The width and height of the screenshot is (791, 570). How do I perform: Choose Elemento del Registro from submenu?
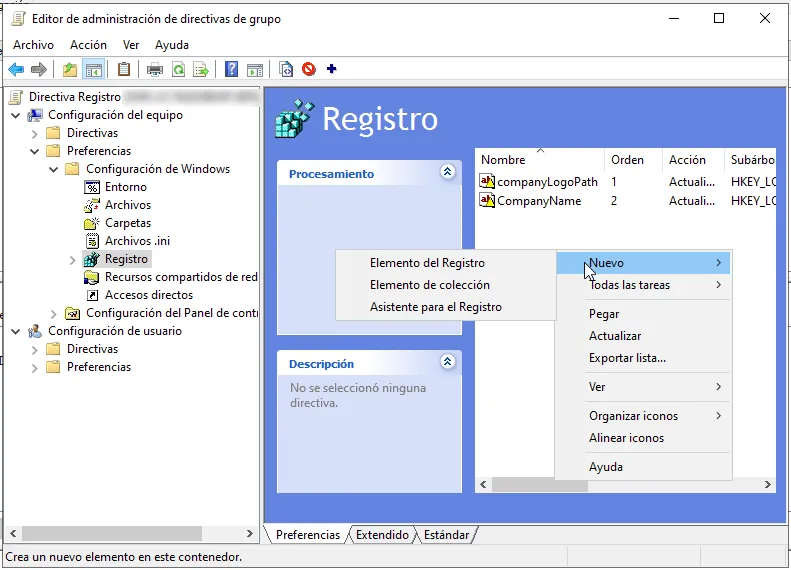click(x=446, y=263)
